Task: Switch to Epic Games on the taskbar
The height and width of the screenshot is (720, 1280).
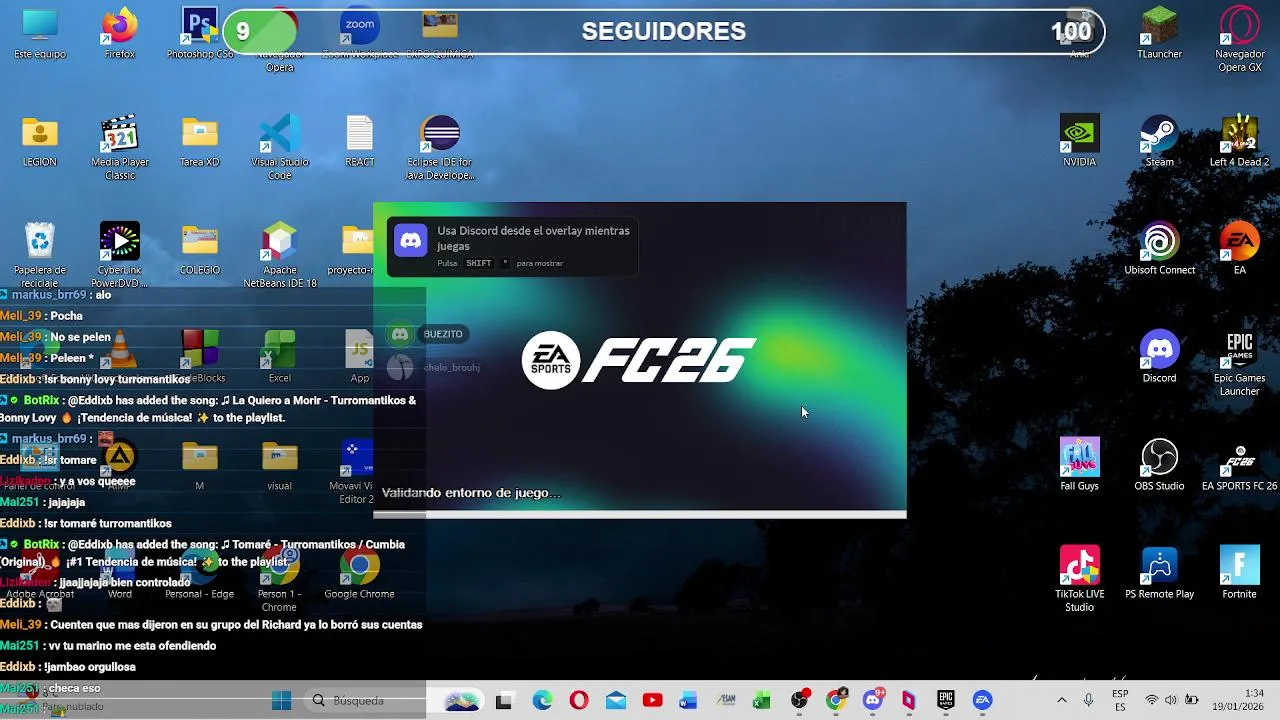Action: [946, 701]
